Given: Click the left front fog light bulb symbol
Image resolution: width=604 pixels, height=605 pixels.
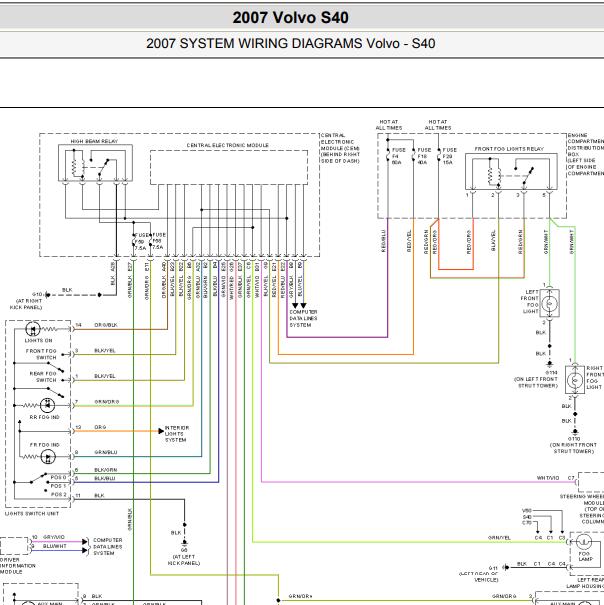Looking at the screenshot, I should tap(550, 304).
